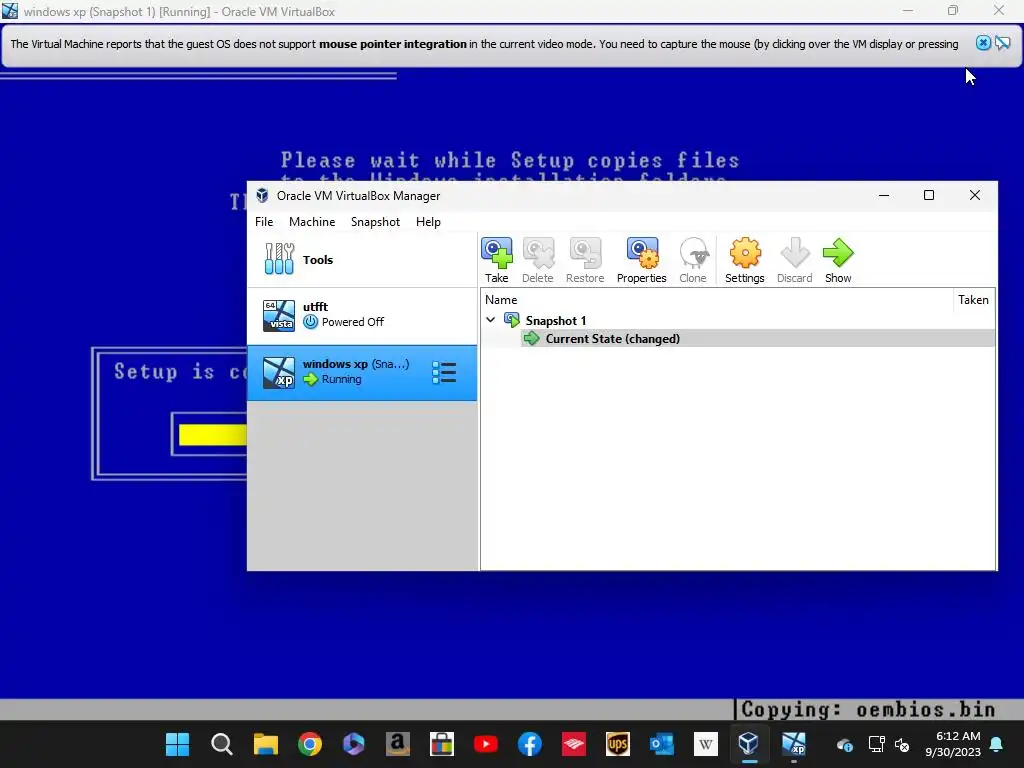Open the OneDrive cloud tray icon
The height and width of the screenshot is (768, 1024).
click(x=844, y=744)
